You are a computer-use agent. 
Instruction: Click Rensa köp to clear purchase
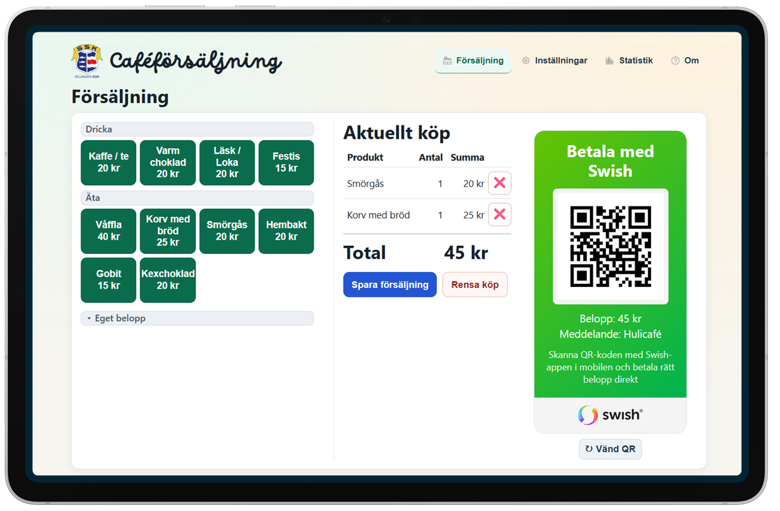point(475,285)
